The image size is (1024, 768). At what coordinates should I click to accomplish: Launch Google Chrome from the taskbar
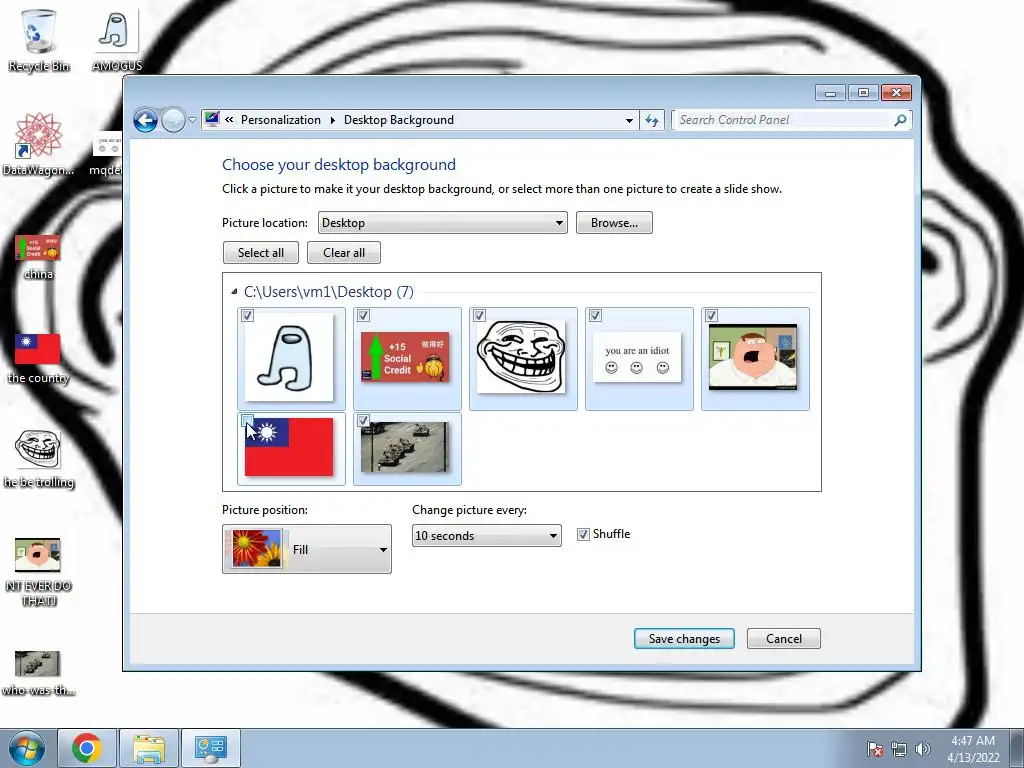pyautogui.click(x=87, y=748)
